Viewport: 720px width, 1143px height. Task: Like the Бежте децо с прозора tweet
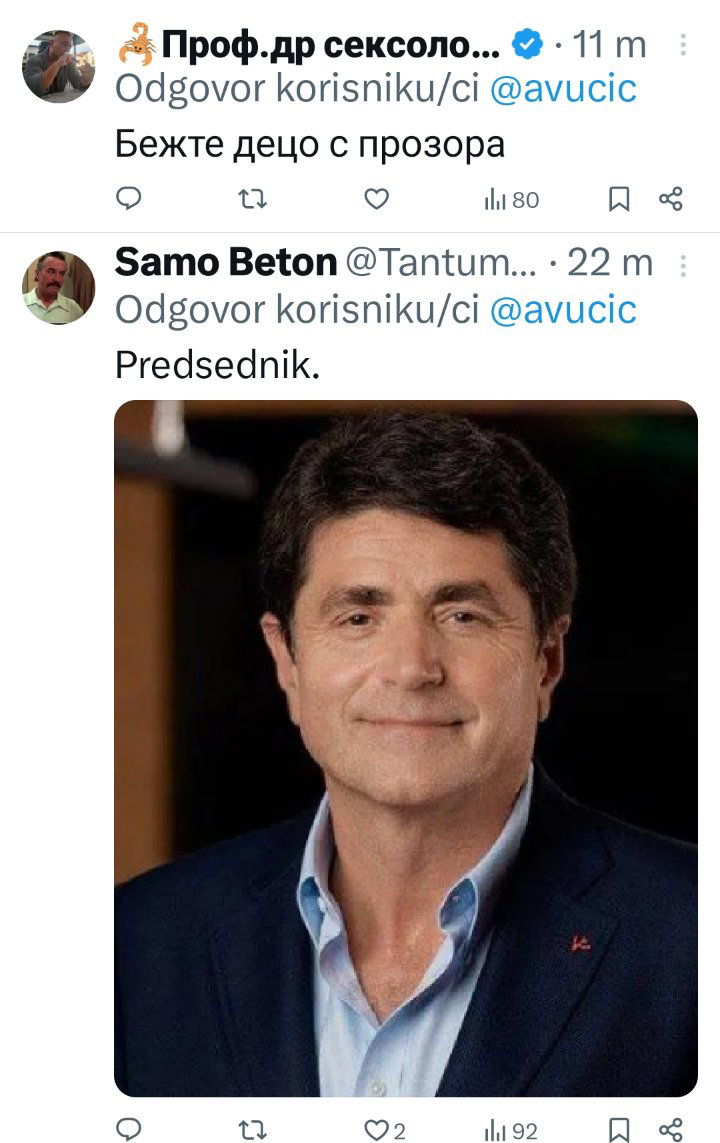tap(376, 198)
